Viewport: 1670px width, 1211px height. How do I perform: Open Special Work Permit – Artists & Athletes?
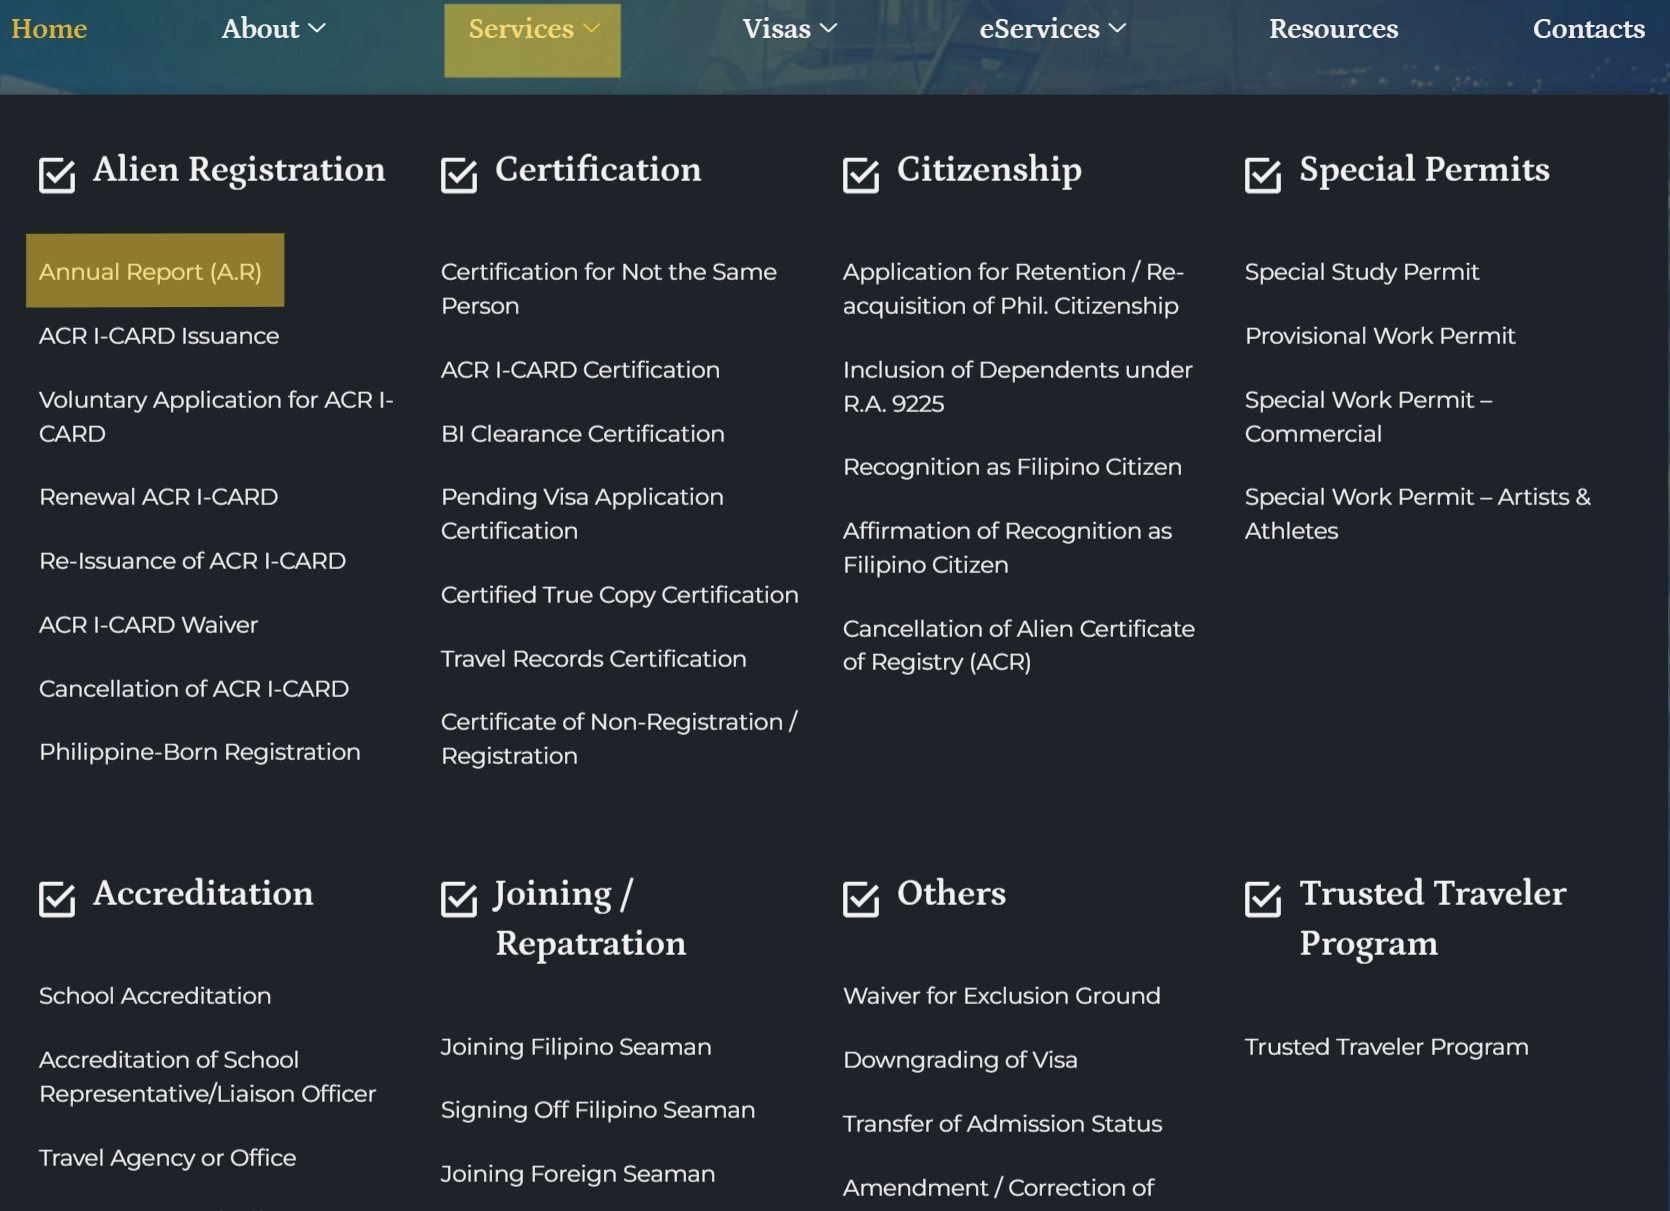point(1418,514)
